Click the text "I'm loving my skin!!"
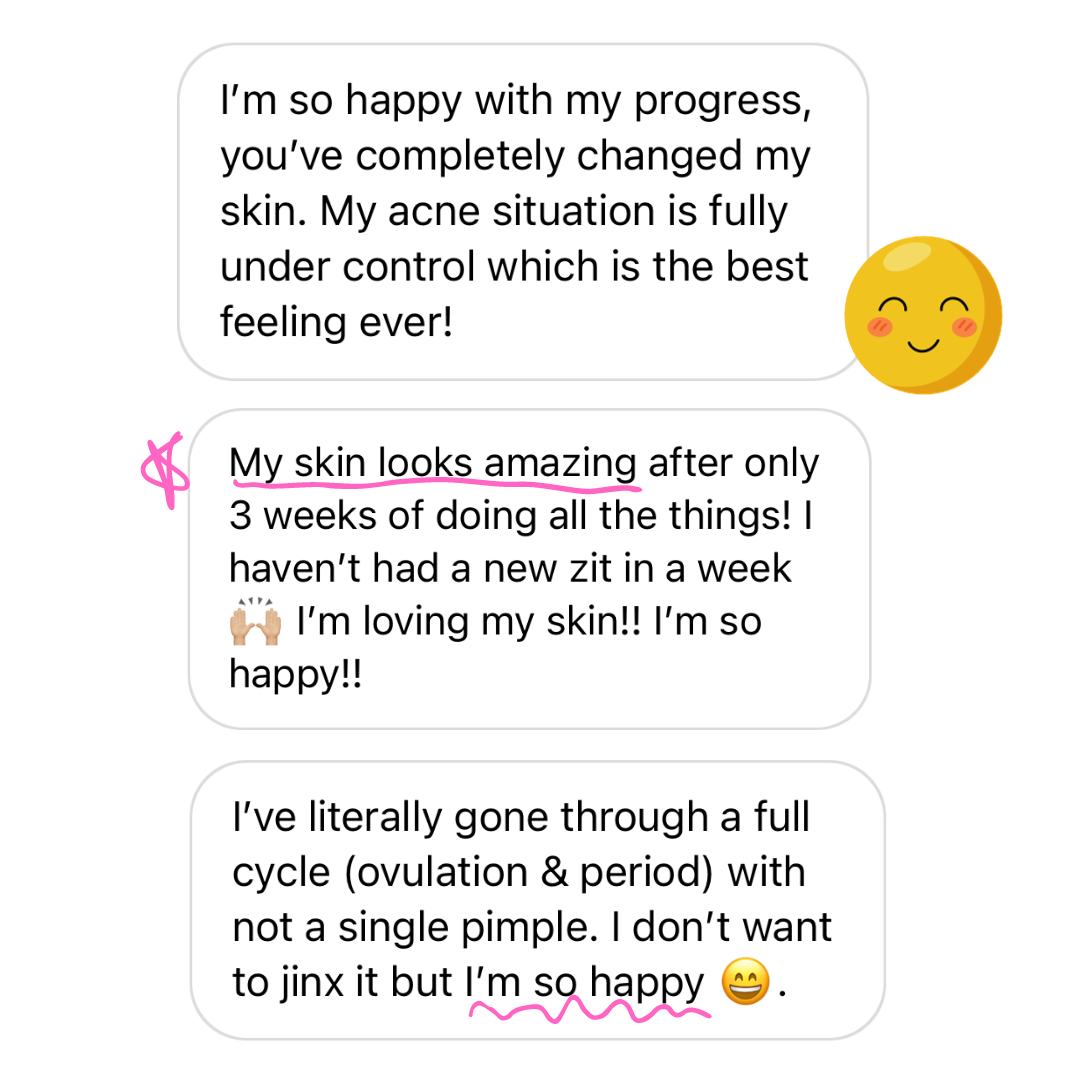1080x1080 pixels. click(x=469, y=621)
